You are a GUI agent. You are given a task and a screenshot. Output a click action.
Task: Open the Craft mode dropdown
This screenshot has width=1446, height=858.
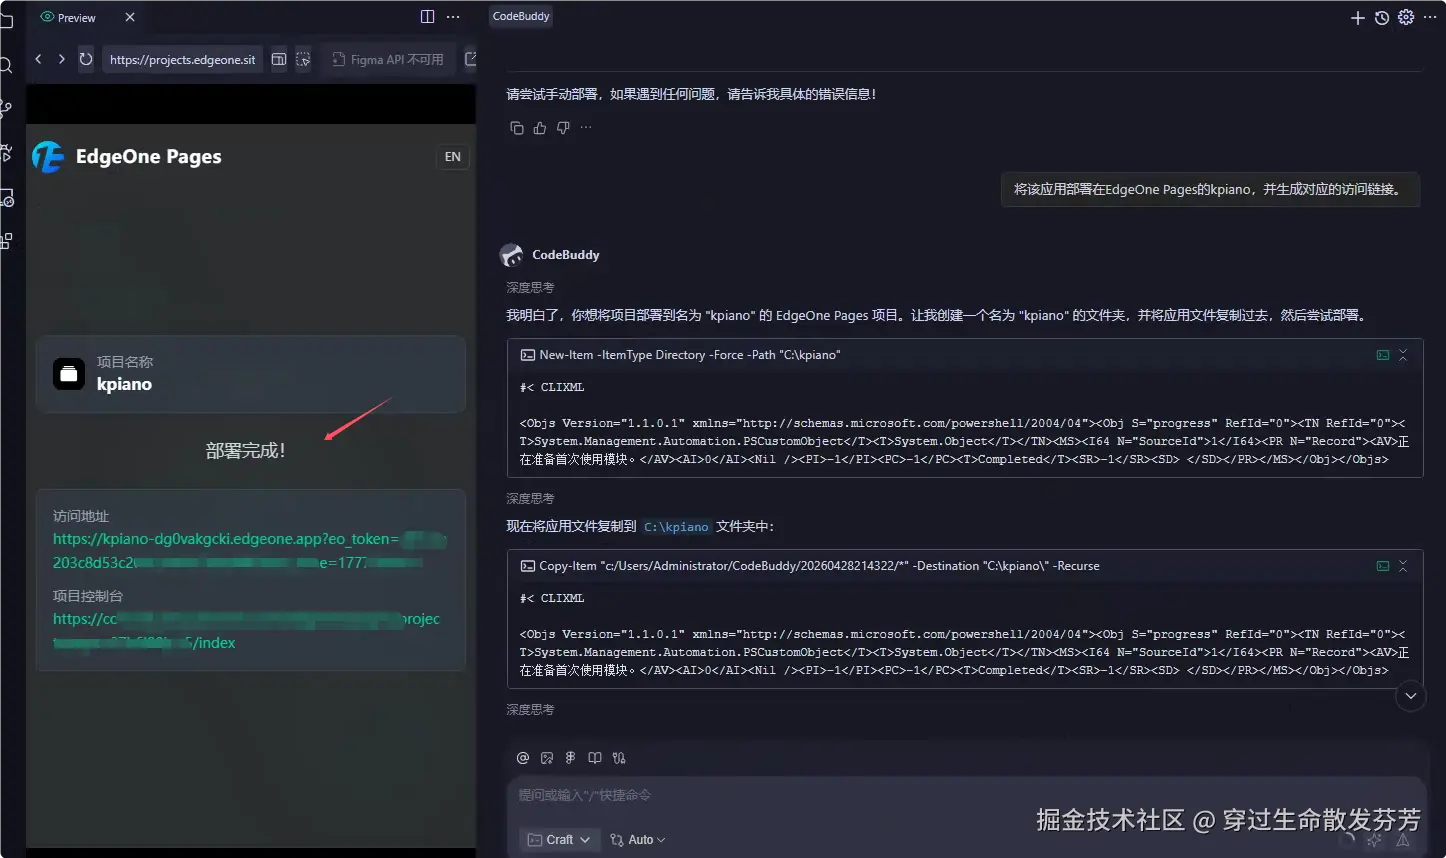point(560,840)
